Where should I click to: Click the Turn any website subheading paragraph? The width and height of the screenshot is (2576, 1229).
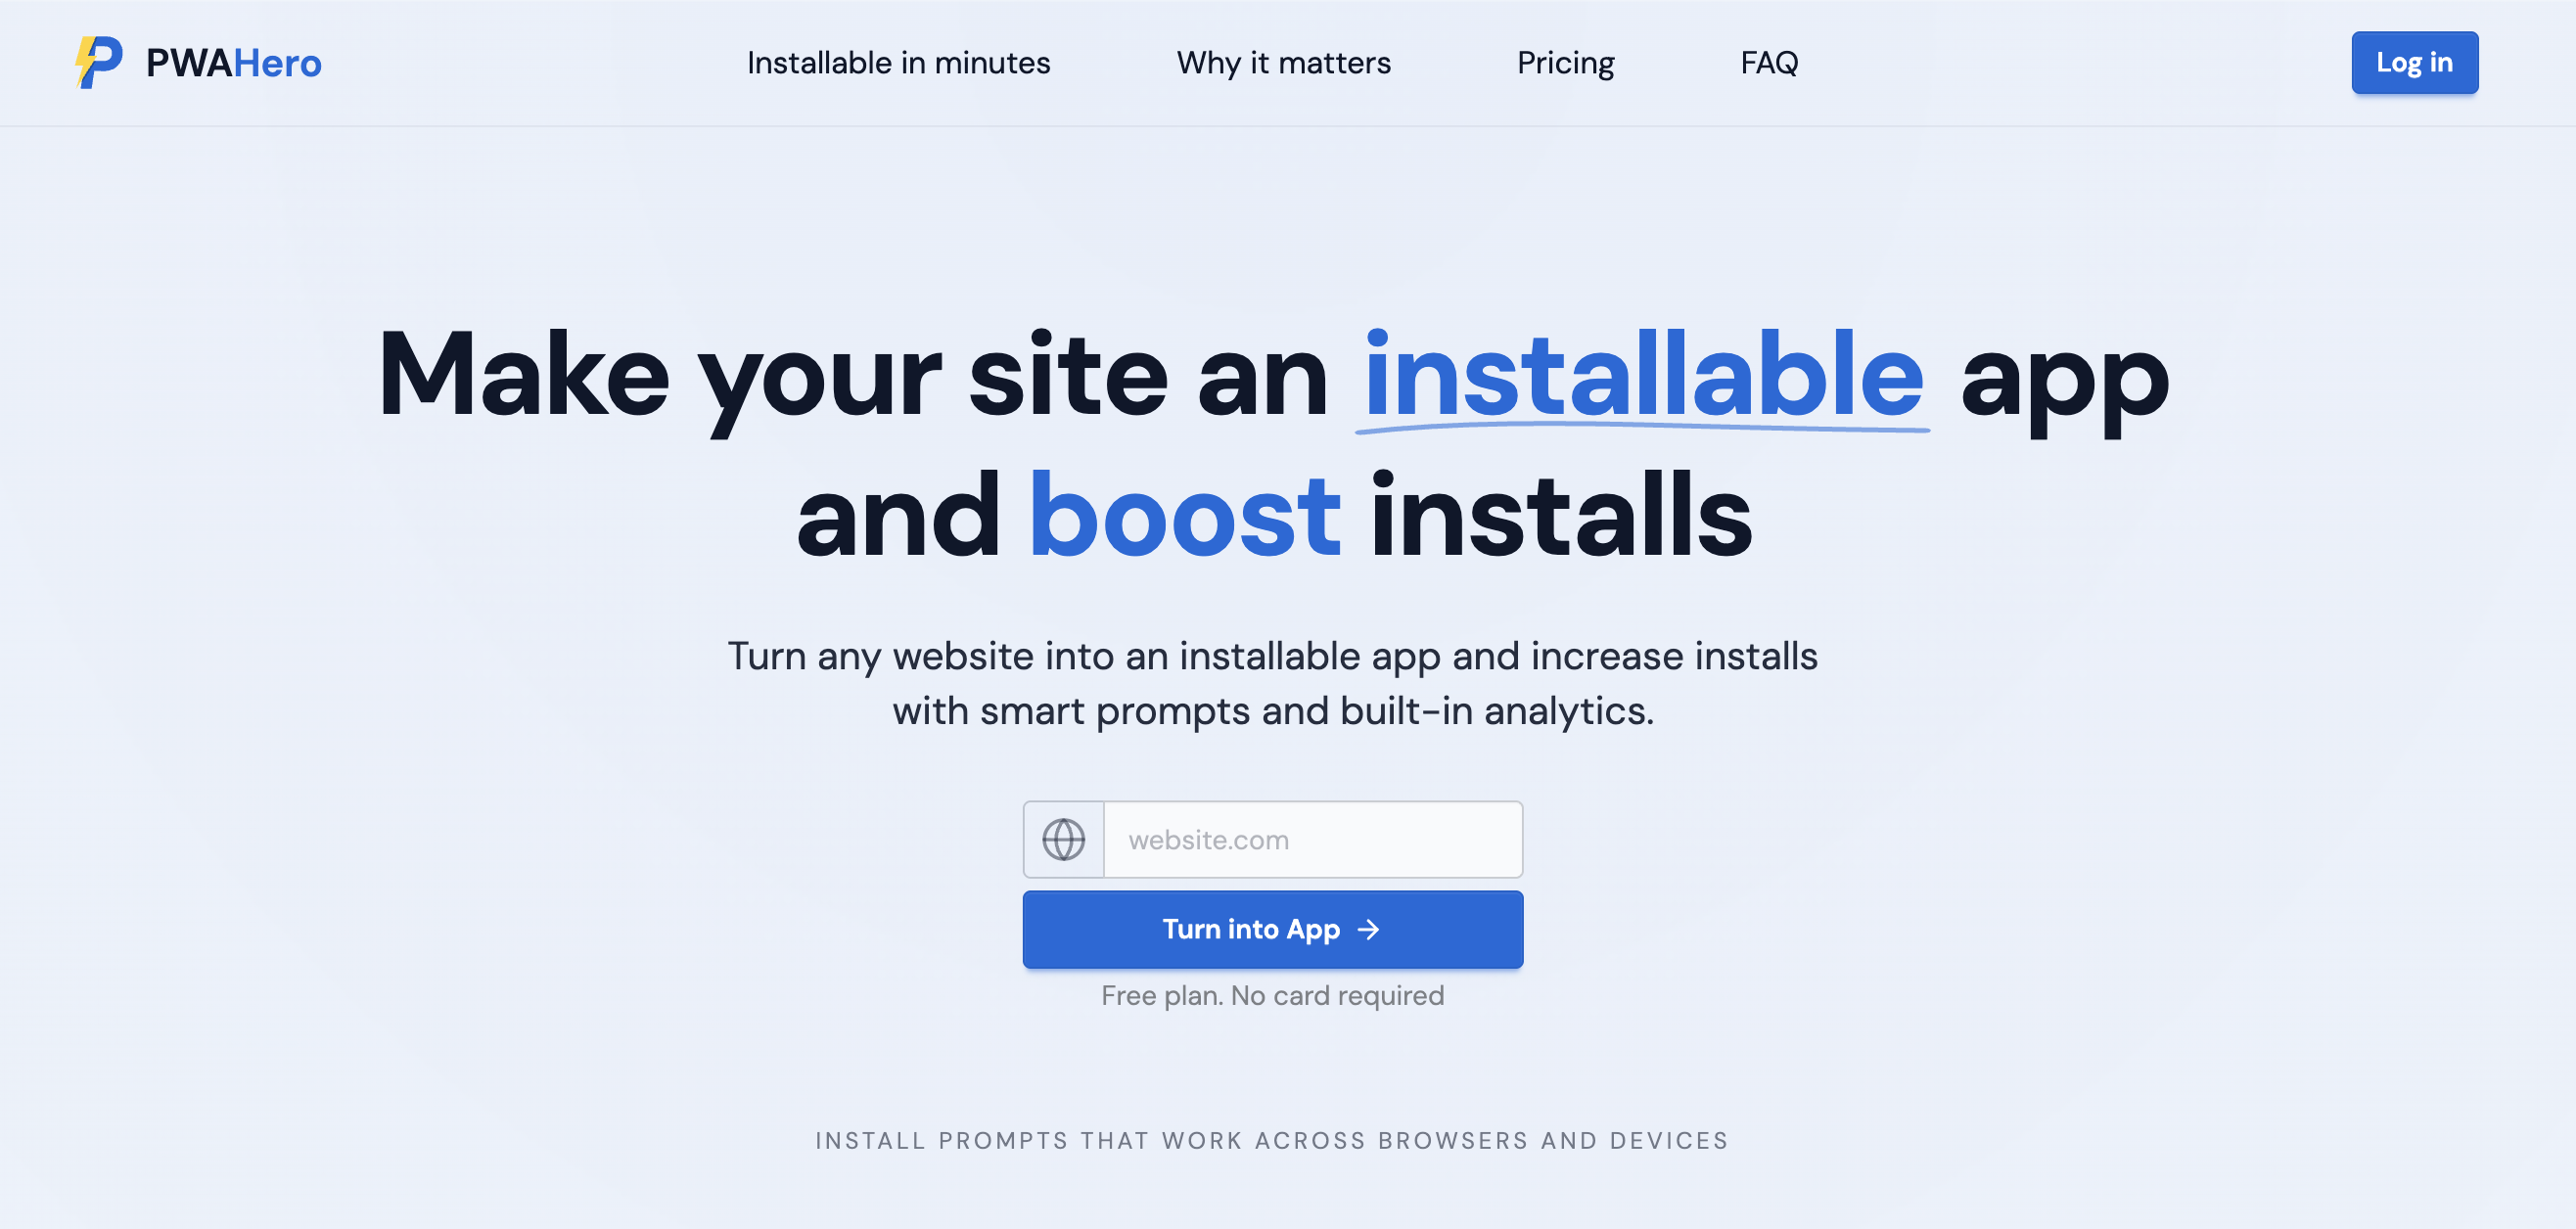(1272, 684)
